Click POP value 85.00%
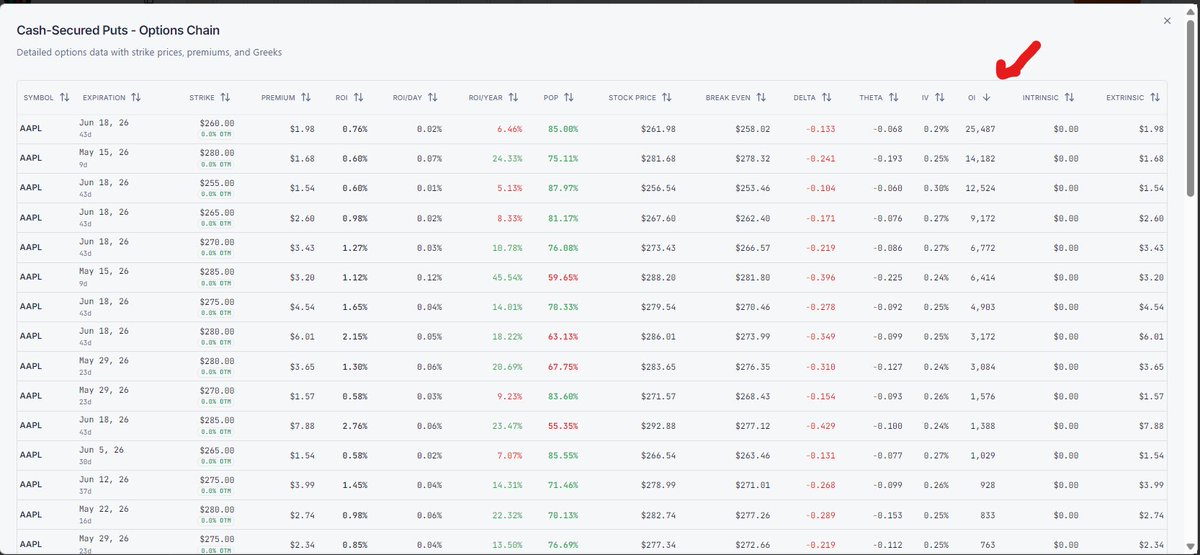 (562, 129)
